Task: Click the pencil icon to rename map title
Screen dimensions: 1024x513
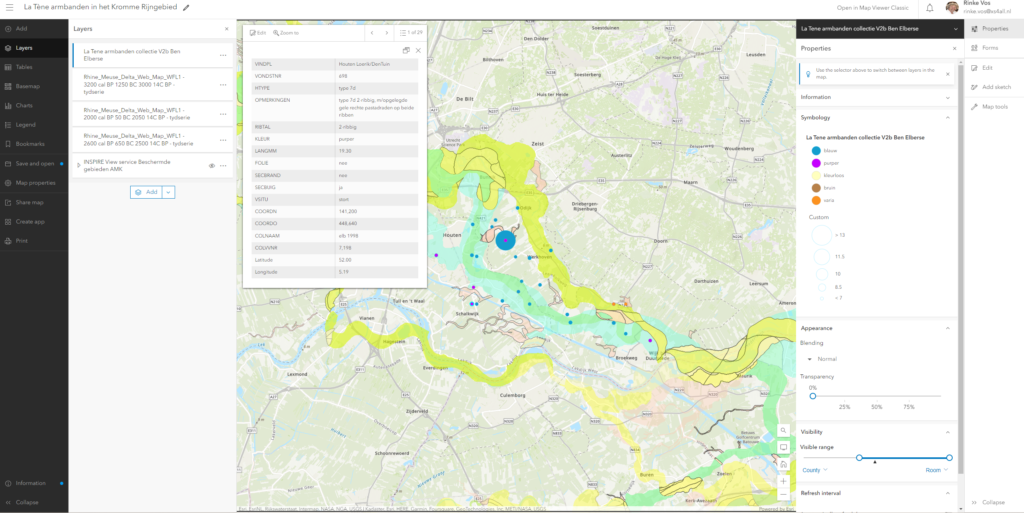Action: pos(185,8)
